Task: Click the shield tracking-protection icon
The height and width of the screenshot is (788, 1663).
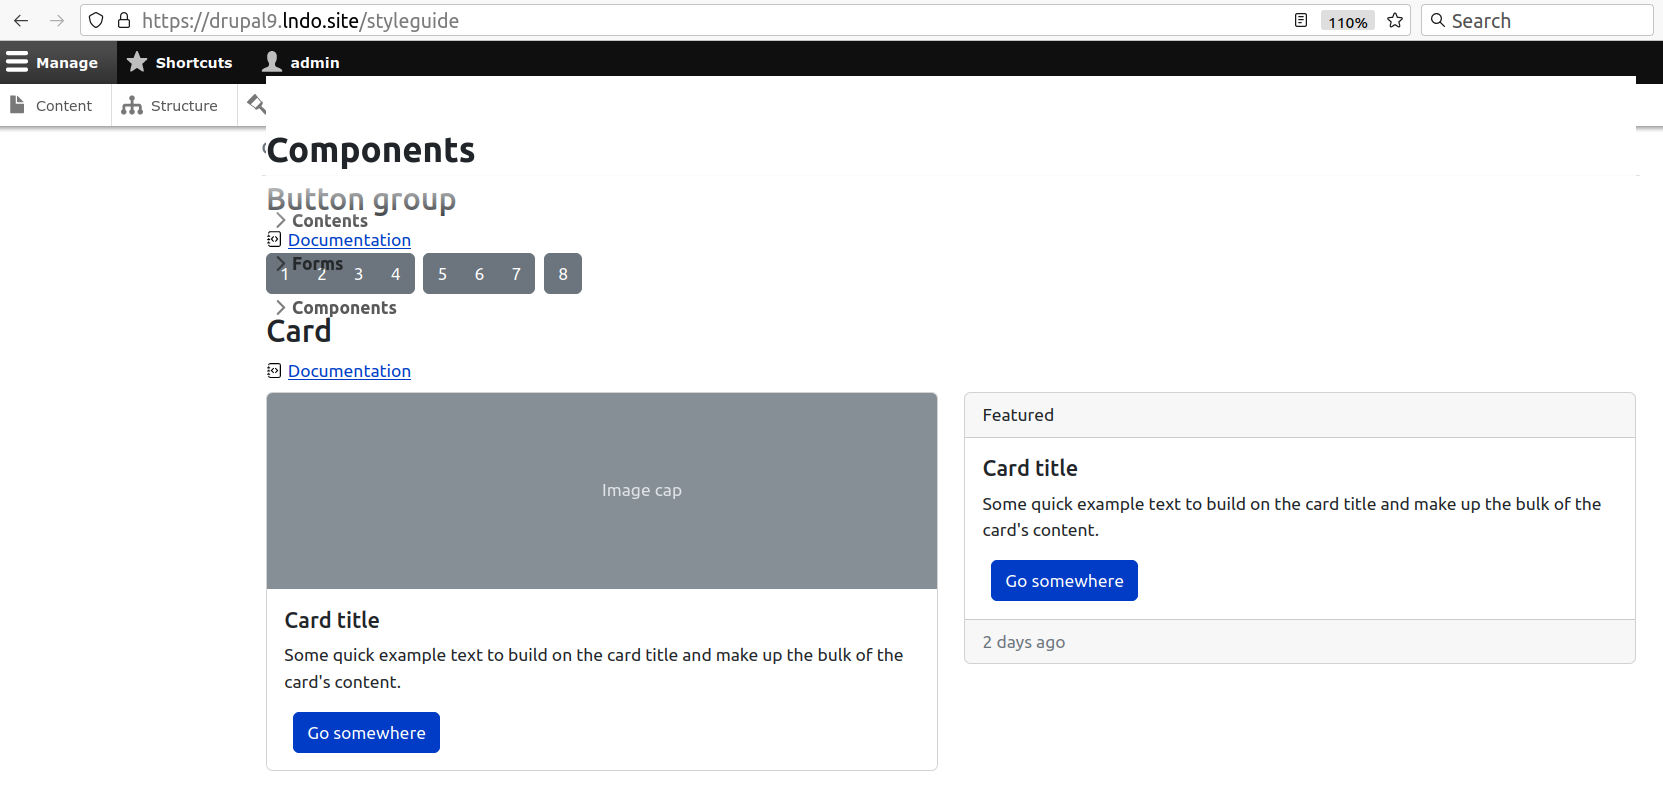Action: [x=95, y=20]
